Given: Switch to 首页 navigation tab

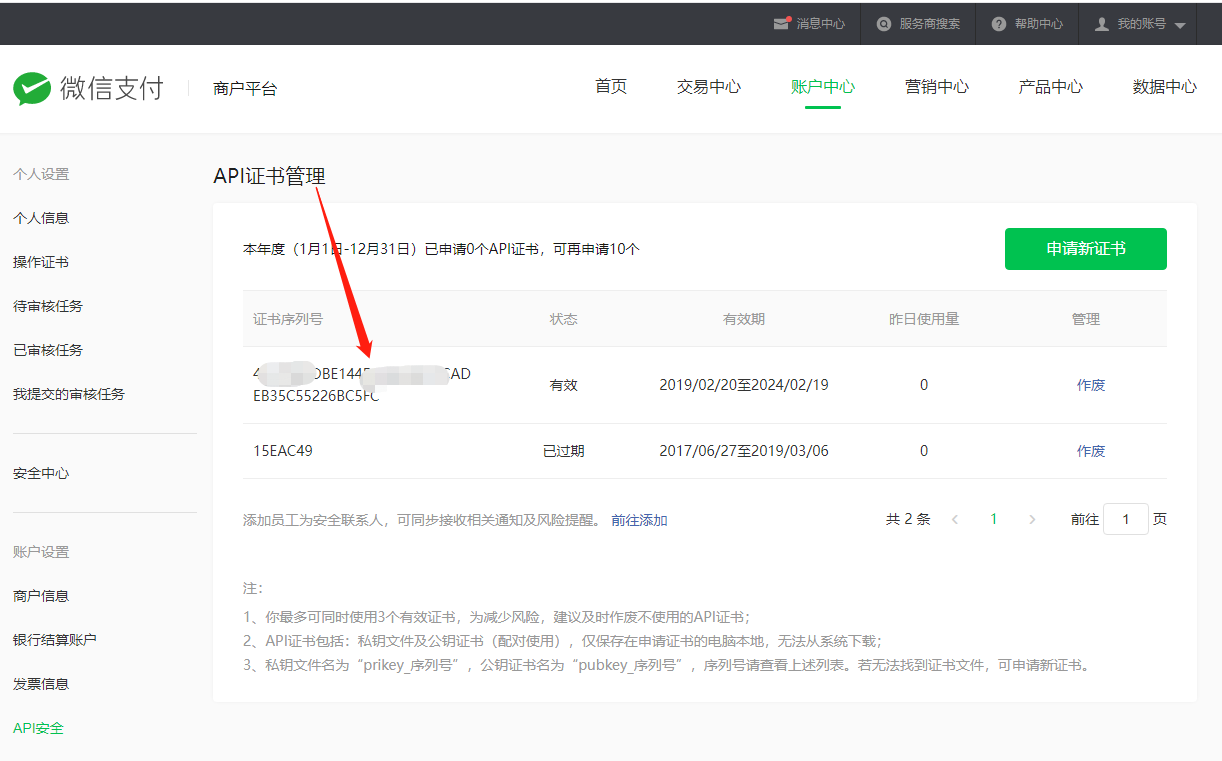Looking at the screenshot, I should (611, 87).
